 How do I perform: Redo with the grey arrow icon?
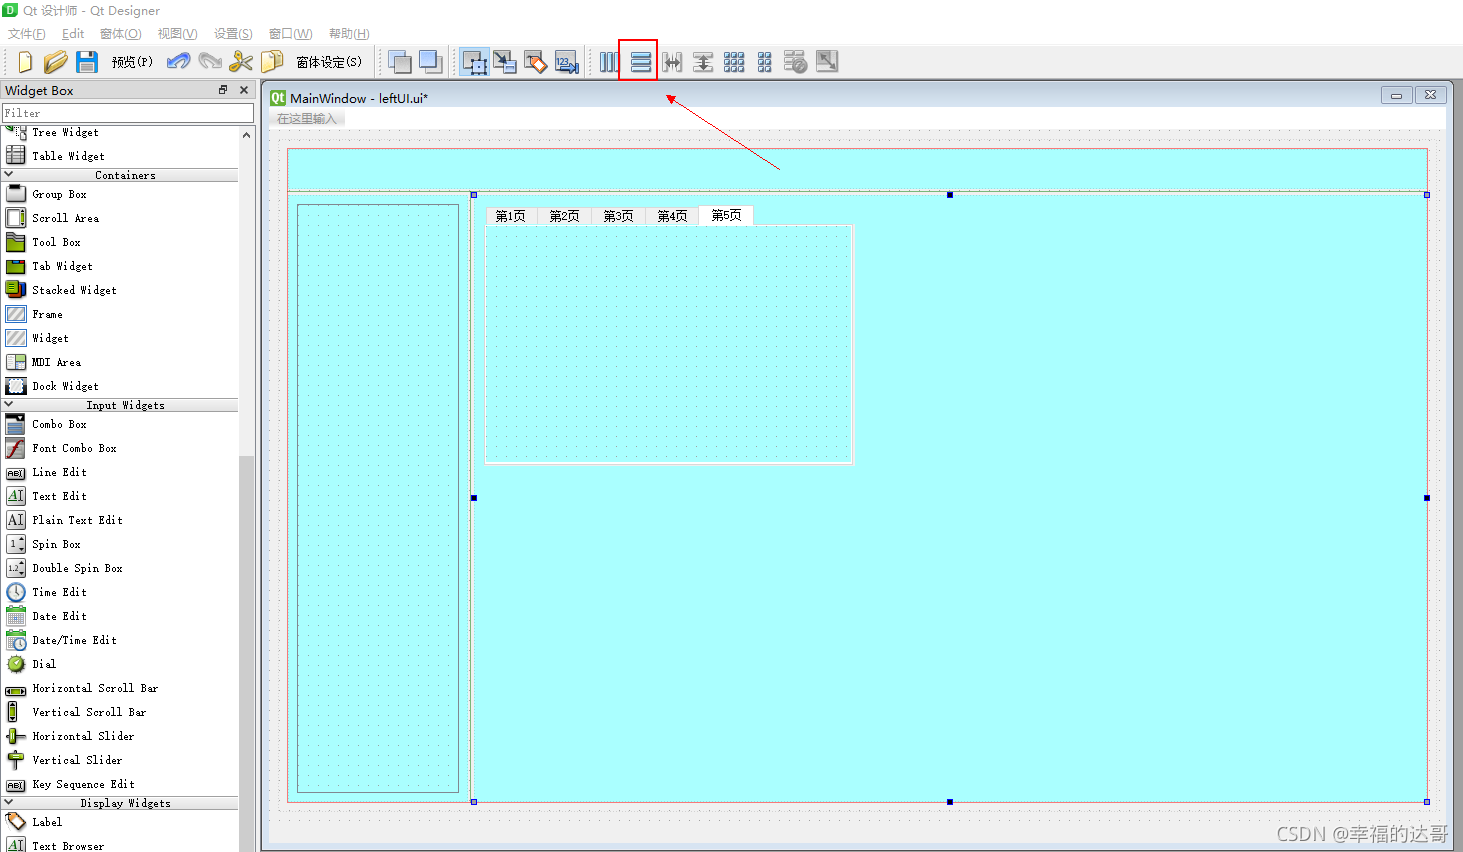point(210,62)
